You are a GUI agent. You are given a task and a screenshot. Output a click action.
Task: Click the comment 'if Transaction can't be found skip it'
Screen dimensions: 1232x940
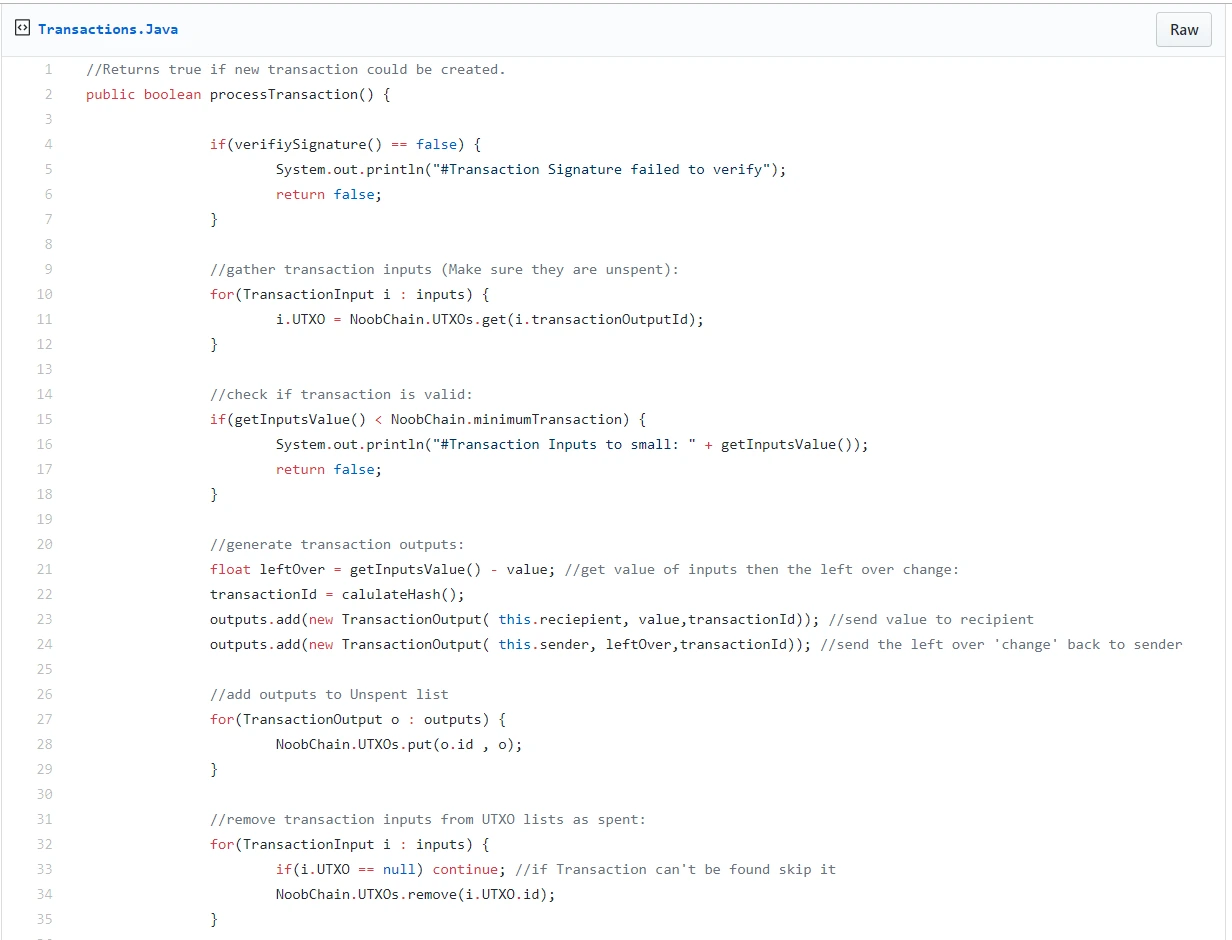(x=676, y=869)
